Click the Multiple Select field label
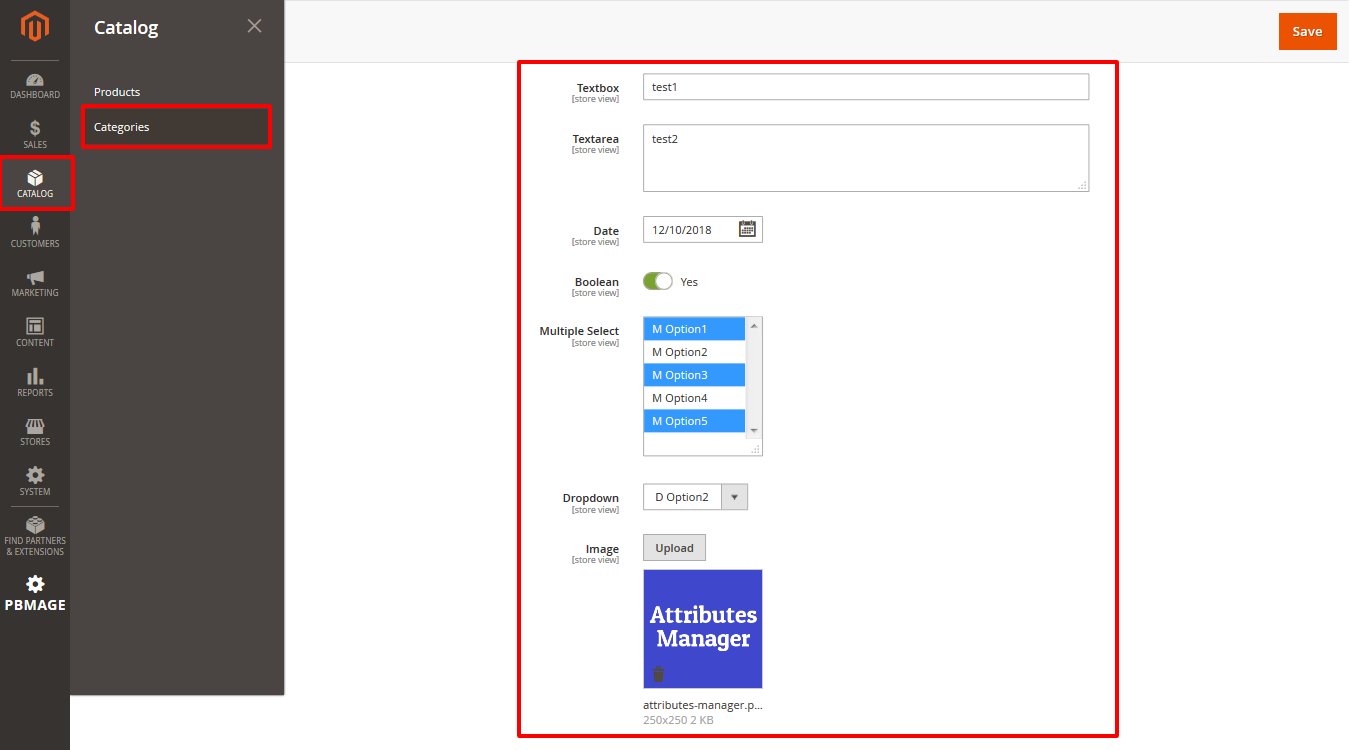 tap(579, 331)
